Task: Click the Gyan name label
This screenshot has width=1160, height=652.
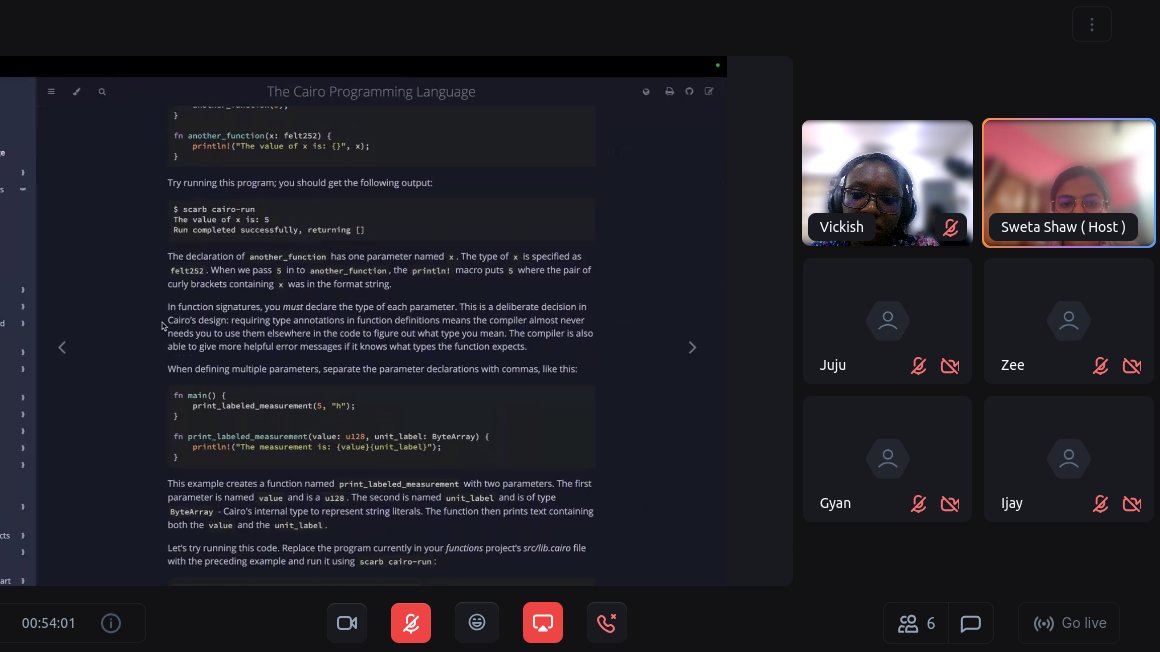Action: click(835, 503)
